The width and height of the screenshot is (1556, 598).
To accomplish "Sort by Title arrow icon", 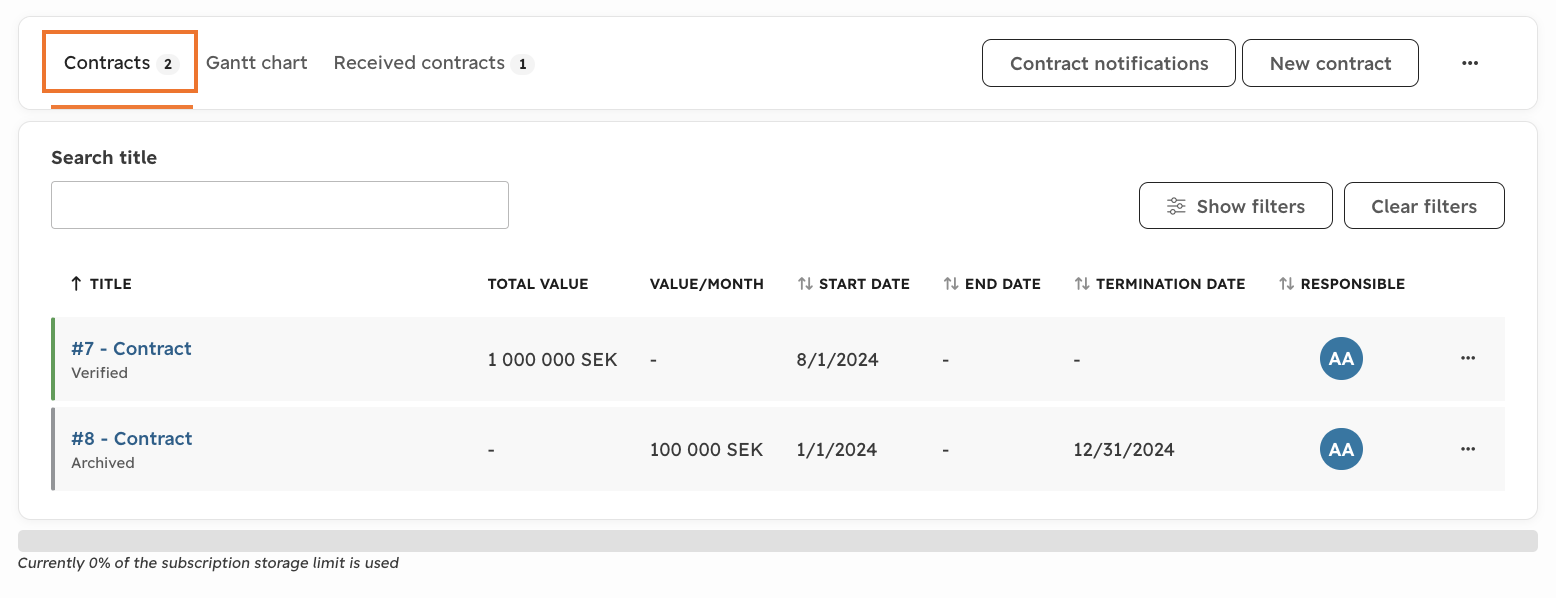I will 76,284.
